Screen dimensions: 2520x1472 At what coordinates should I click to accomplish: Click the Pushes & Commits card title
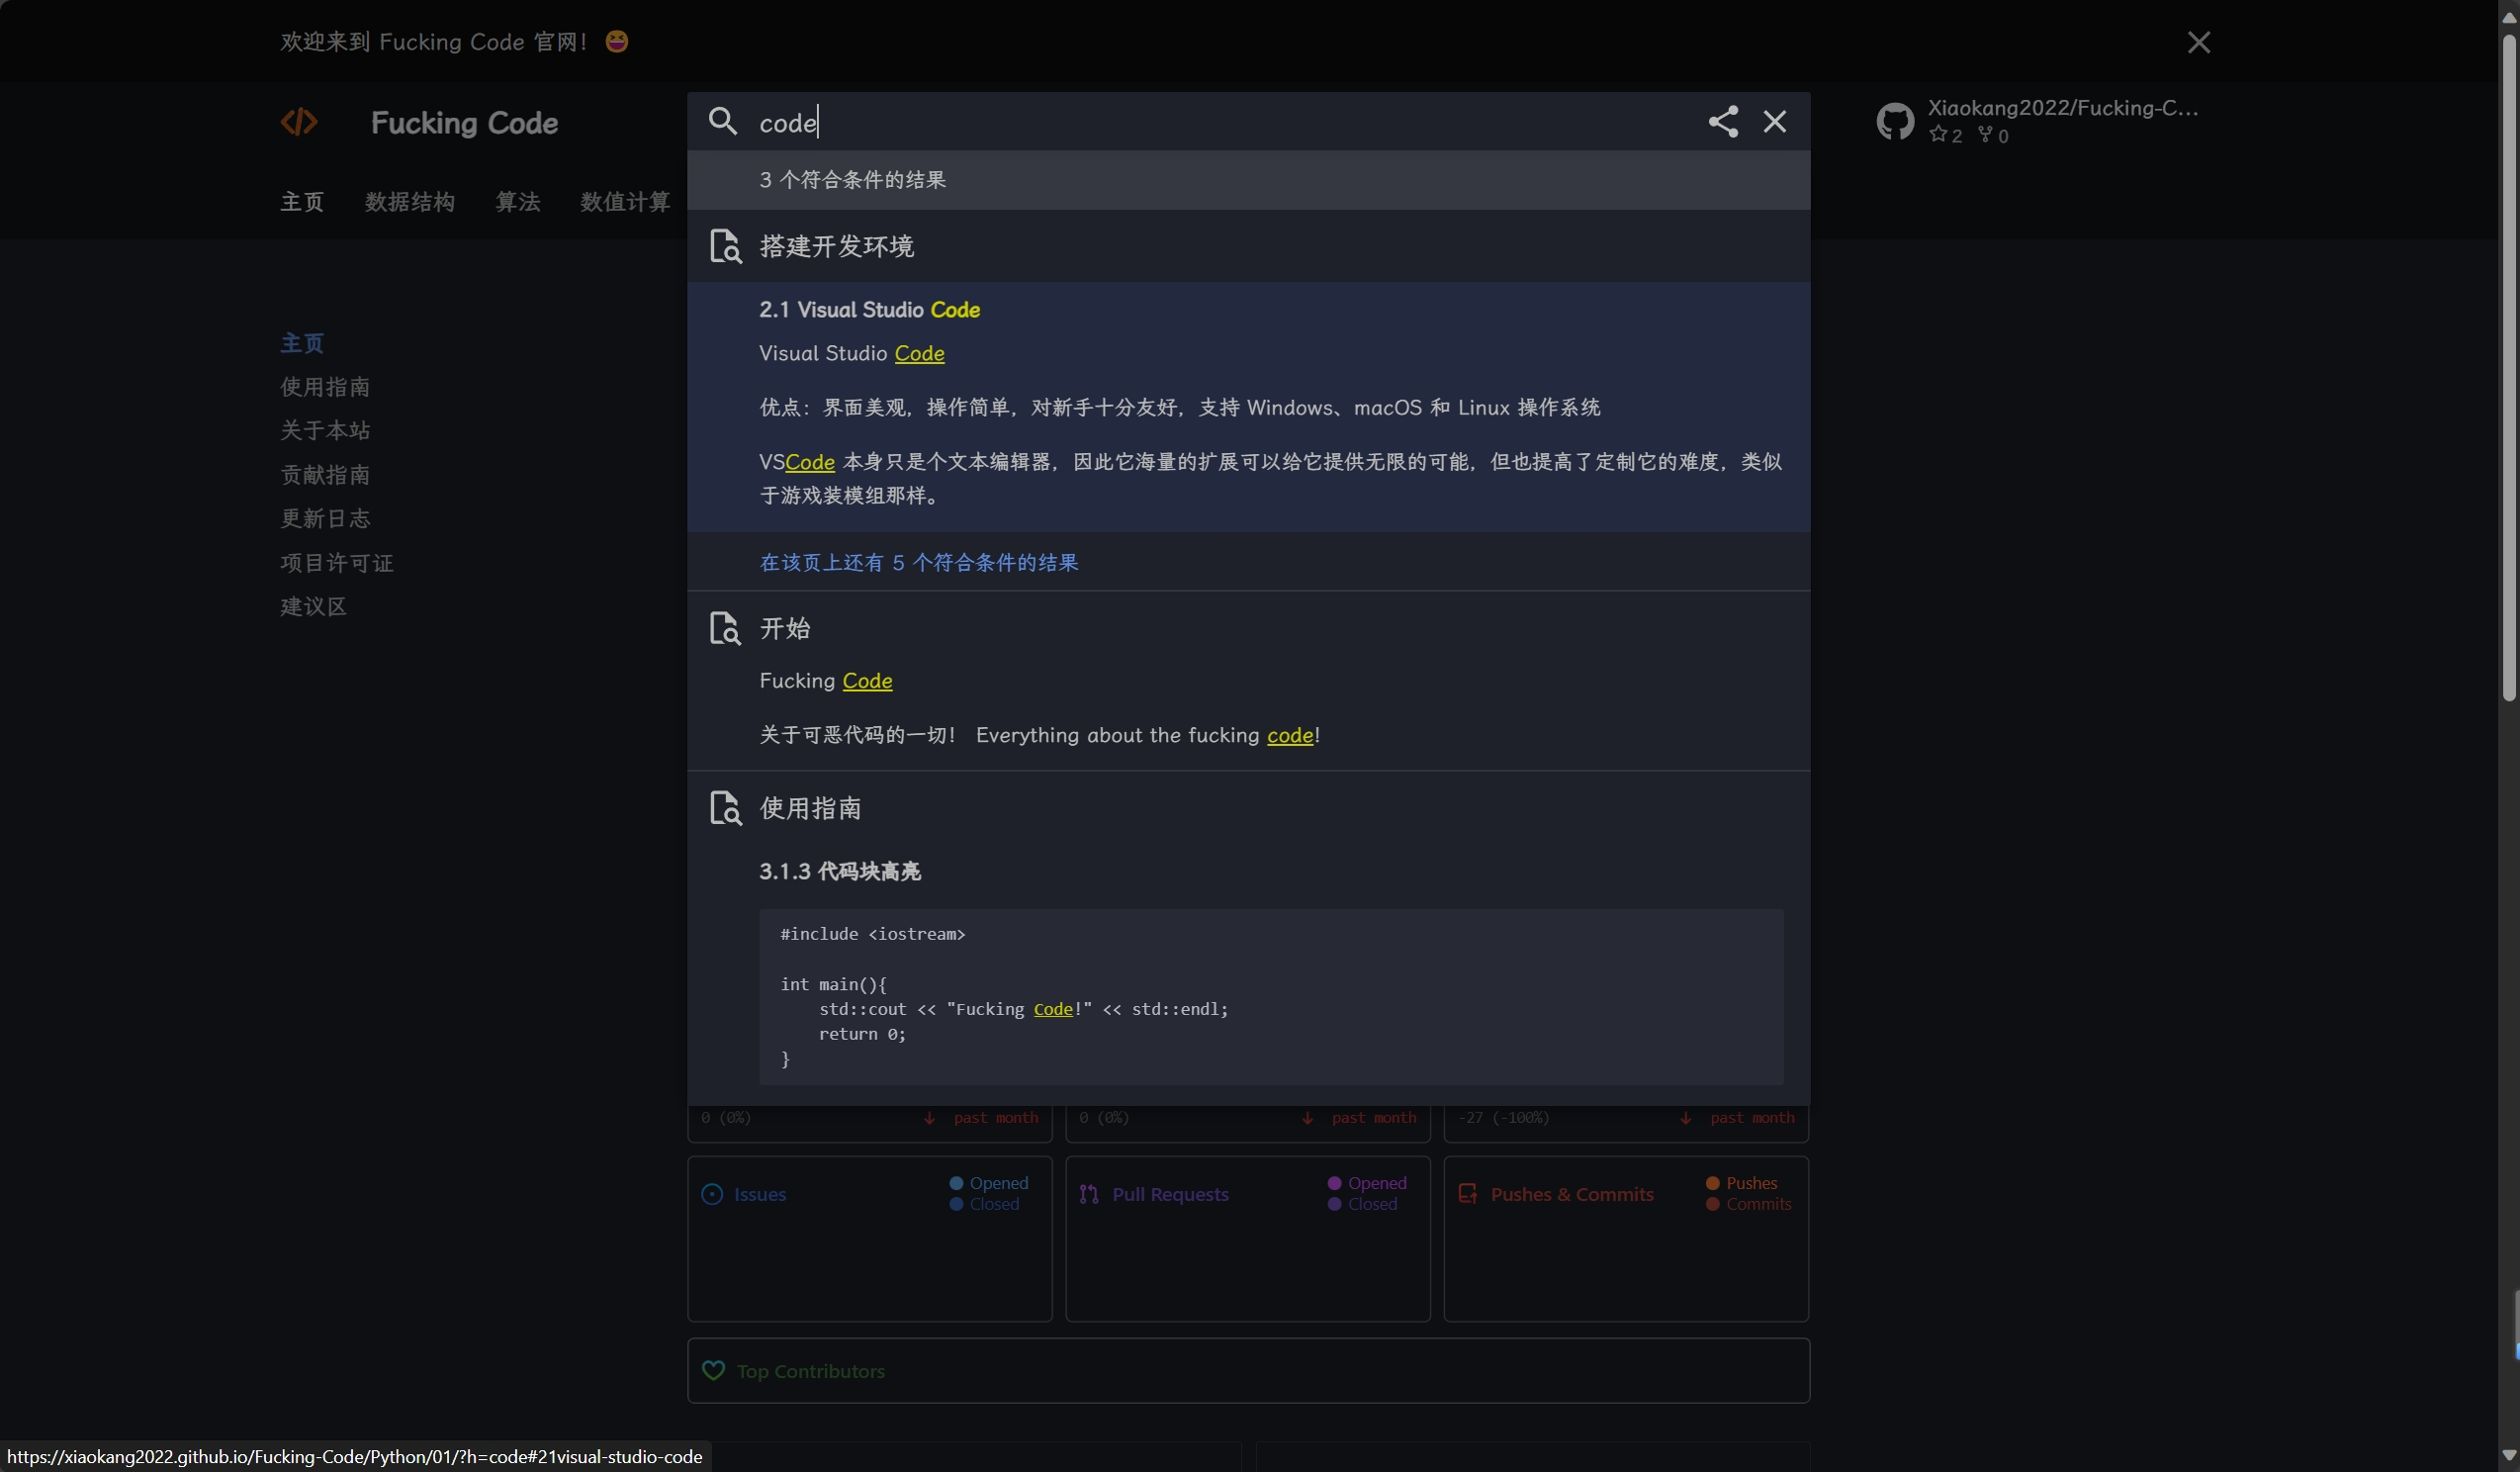[1572, 1194]
